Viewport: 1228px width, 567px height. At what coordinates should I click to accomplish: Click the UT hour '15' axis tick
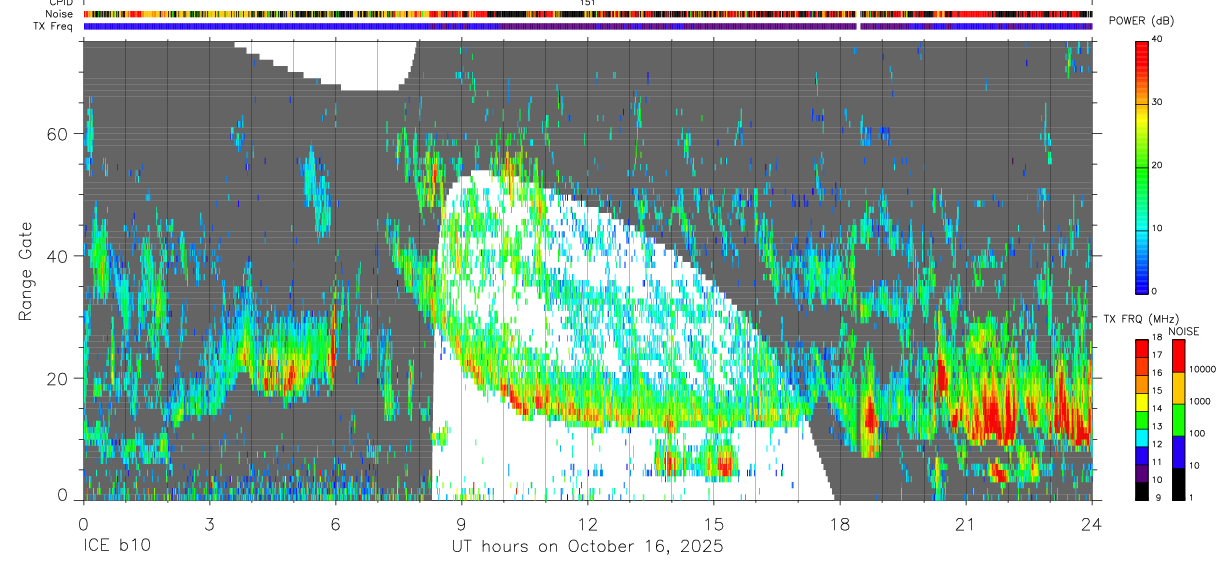[x=713, y=524]
